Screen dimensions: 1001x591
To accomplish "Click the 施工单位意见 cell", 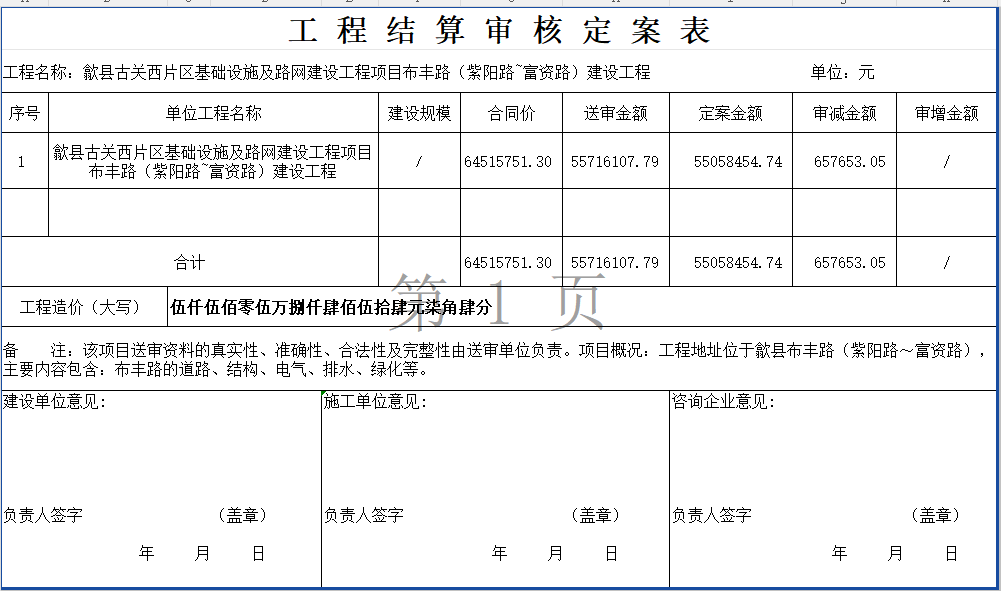I will (x=495, y=450).
